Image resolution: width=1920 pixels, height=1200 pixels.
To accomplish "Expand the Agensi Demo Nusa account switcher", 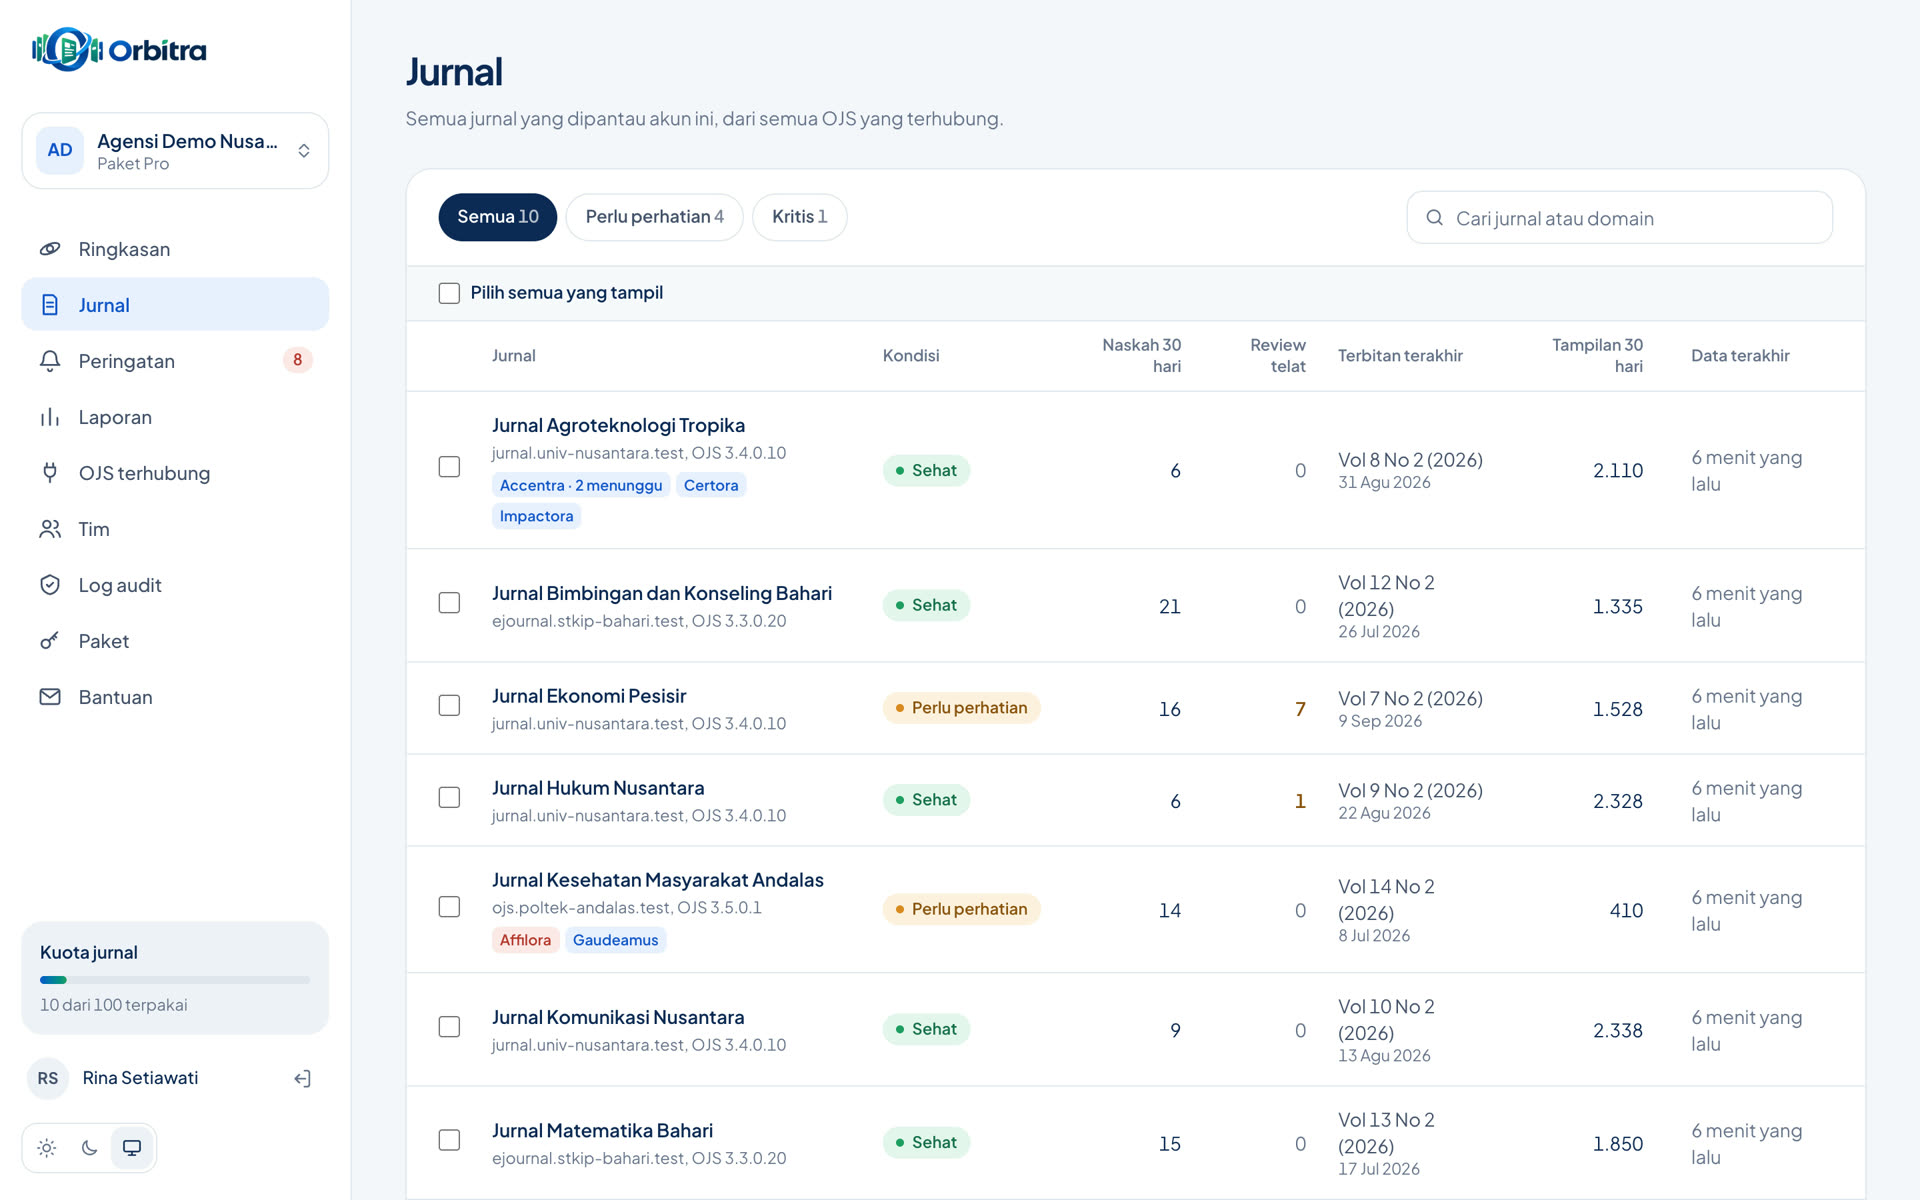I will pos(175,151).
